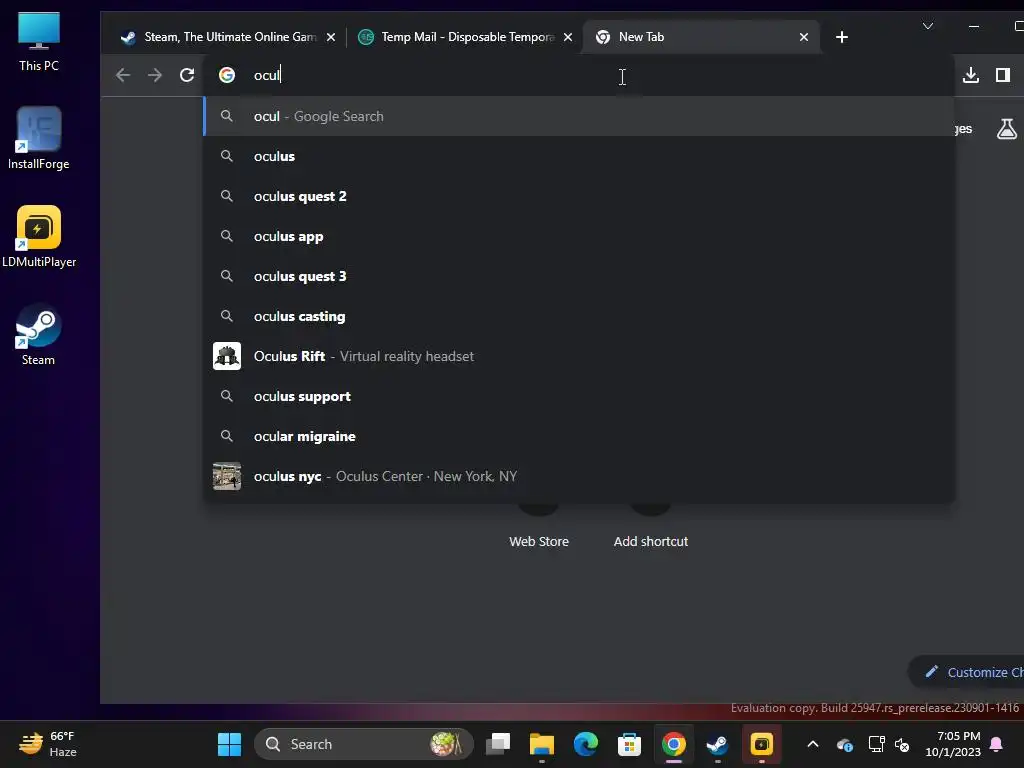Open the OneDrive tray icon
Image resolution: width=1024 pixels, height=768 pixels.
pos(844,744)
